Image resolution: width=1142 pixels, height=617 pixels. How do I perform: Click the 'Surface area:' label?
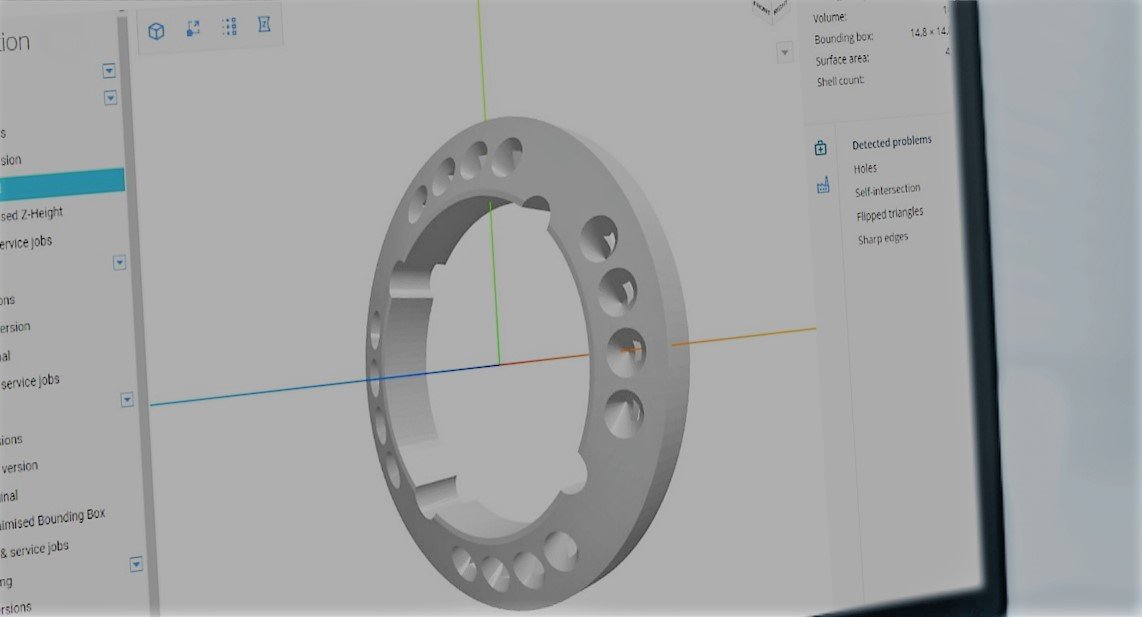(842, 60)
